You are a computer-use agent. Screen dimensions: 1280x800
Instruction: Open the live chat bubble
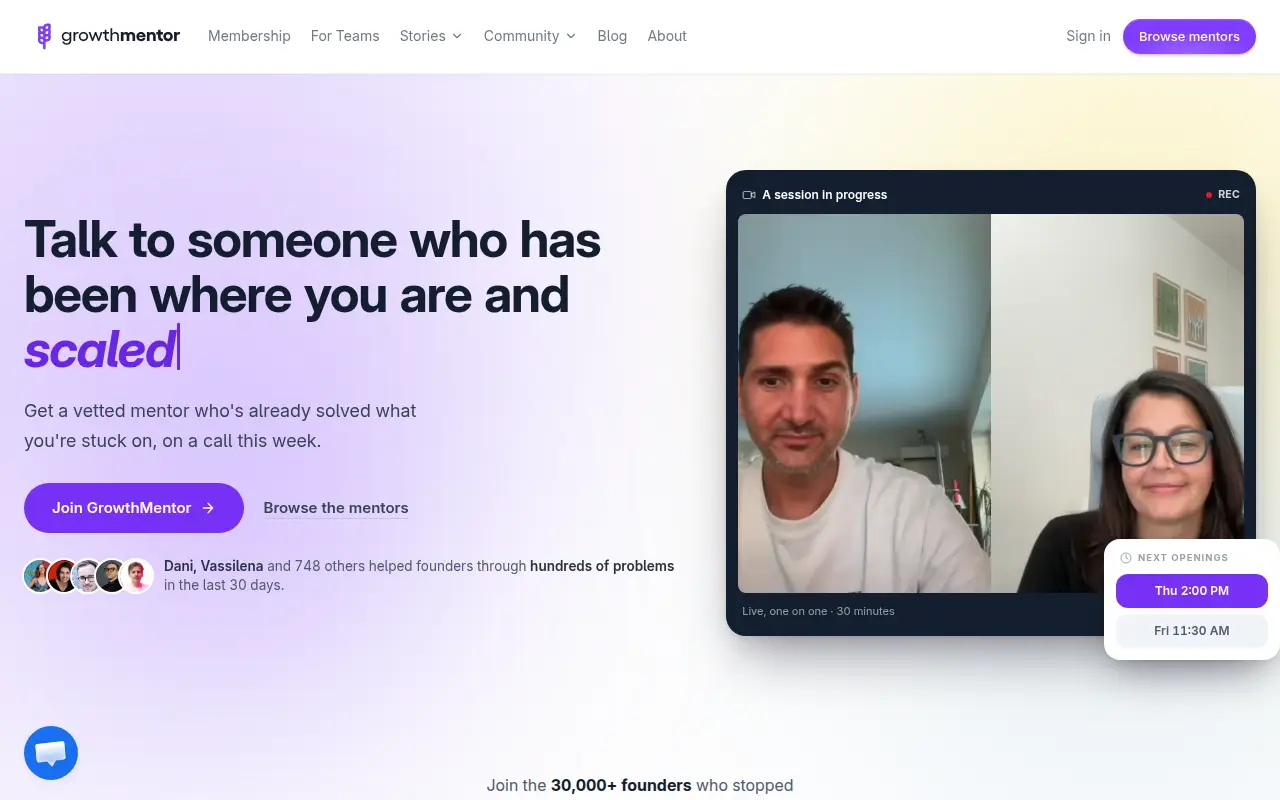coord(51,753)
